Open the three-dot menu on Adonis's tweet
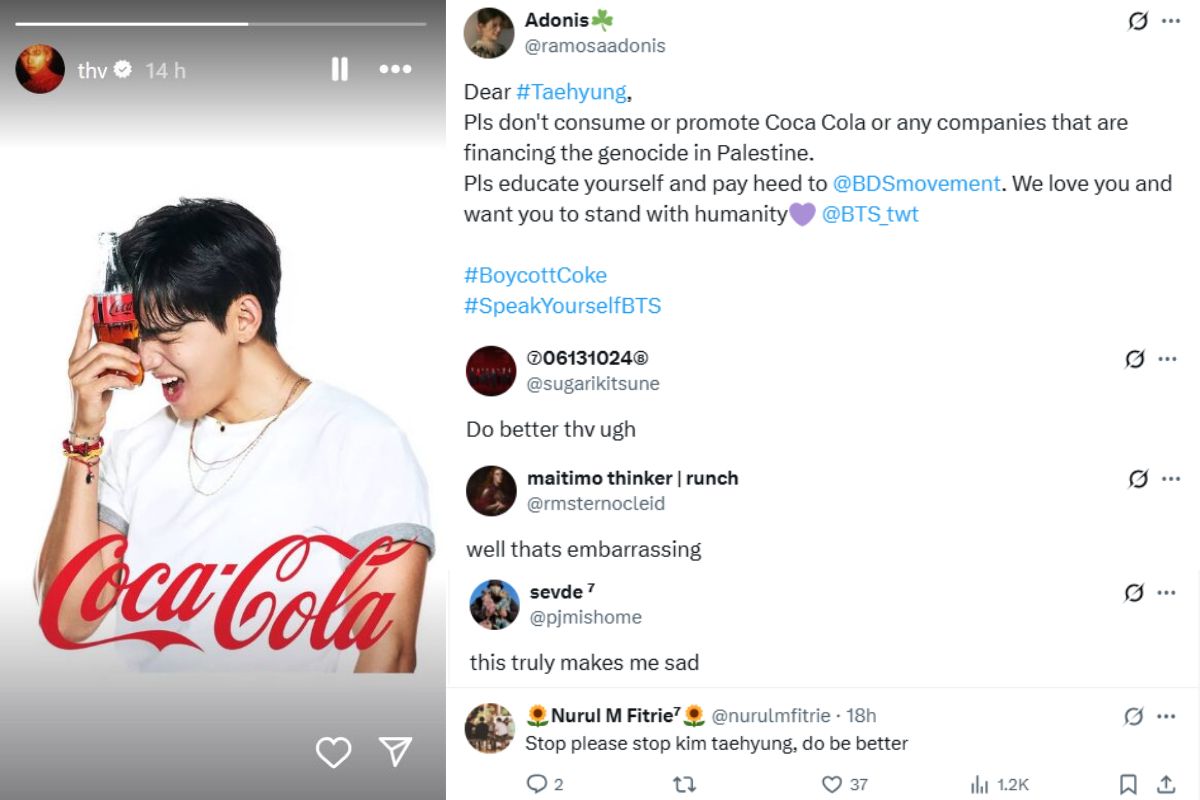The width and height of the screenshot is (1200, 800). [1170, 22]
